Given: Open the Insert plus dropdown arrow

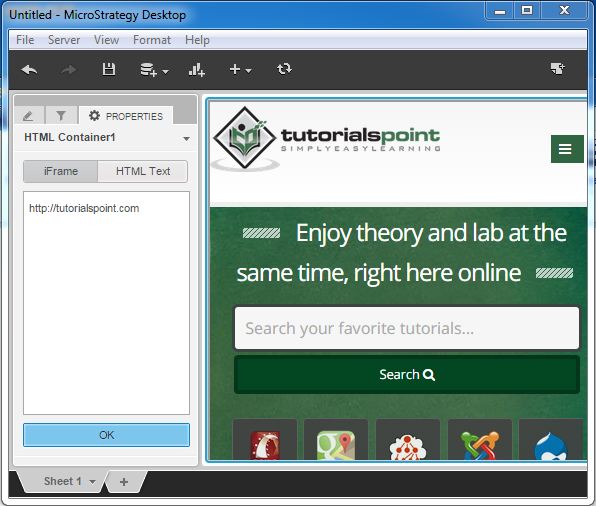Looking at the screenshot, I should coord(248,71).
